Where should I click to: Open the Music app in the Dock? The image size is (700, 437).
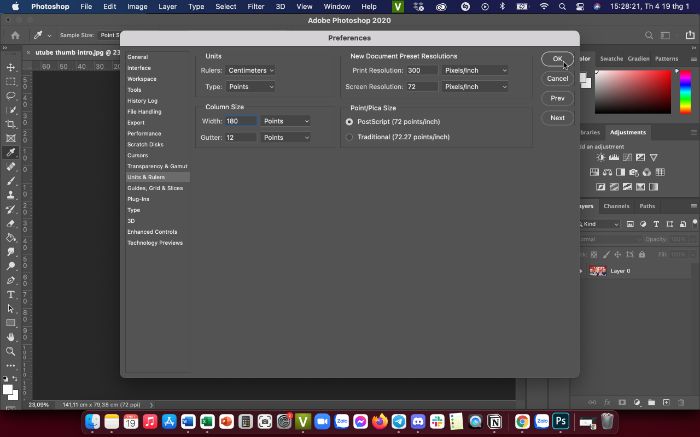[150, 421]
